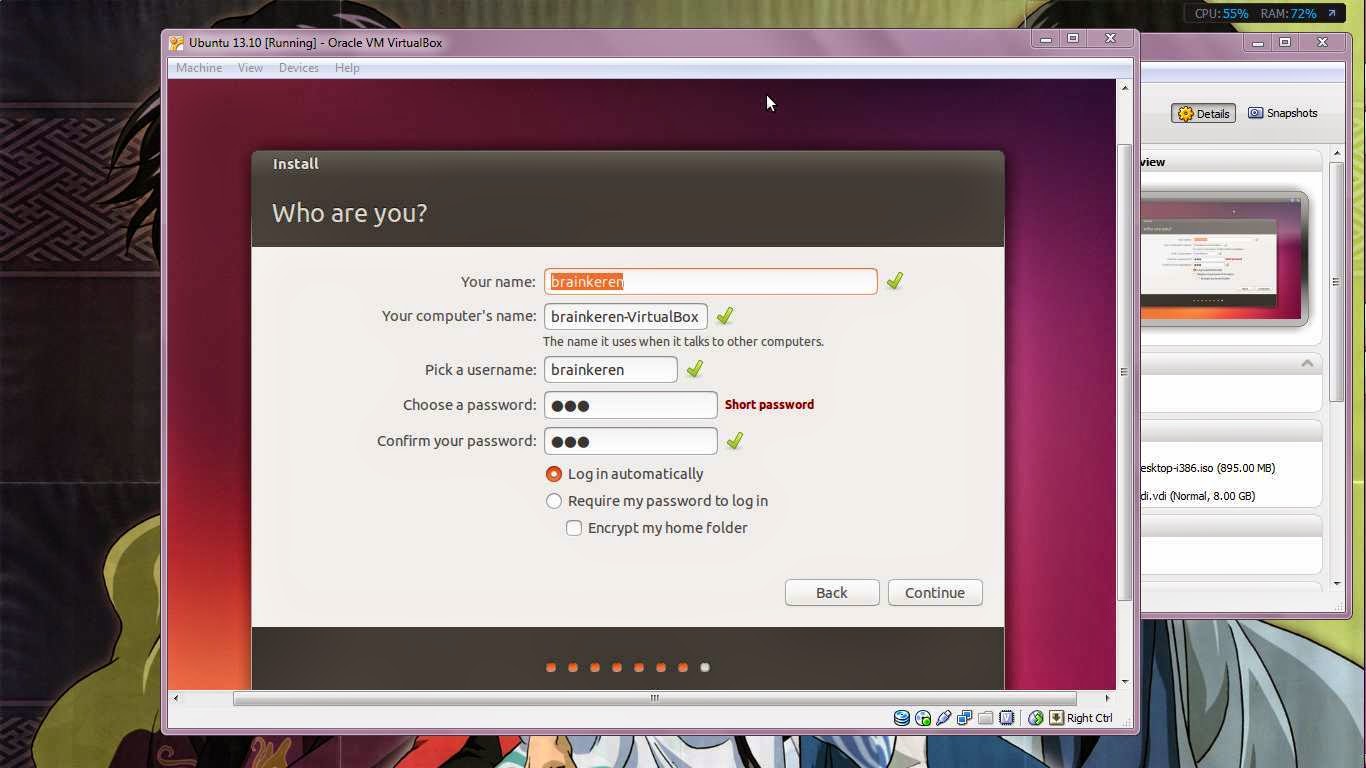1366x768 pixels.
Task: Click the horizontal scrollbar left arrow
Action: (176, 698)
